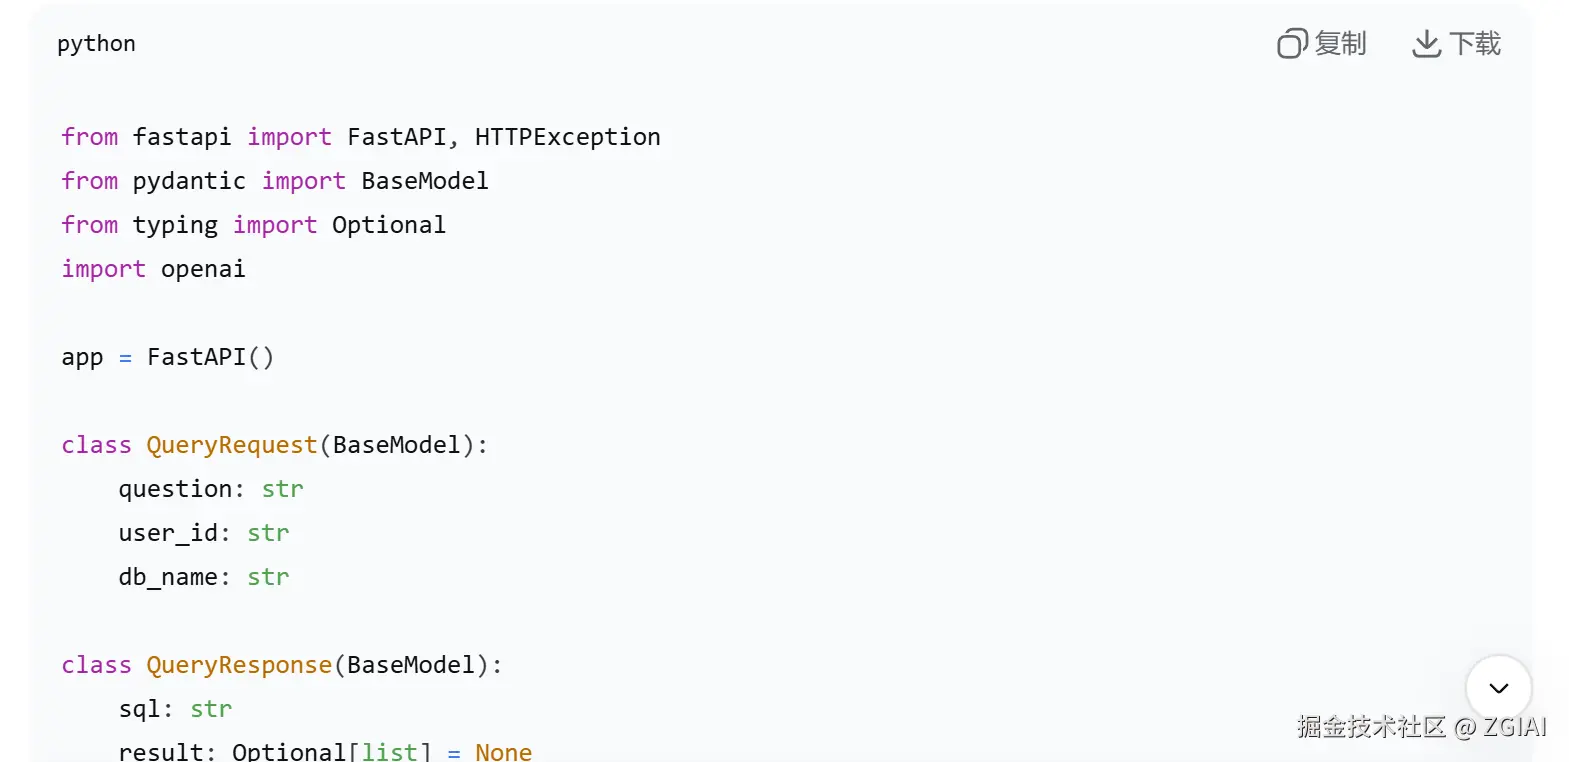Click the question field name
1569x762 pixels.
tap(175, 489)
